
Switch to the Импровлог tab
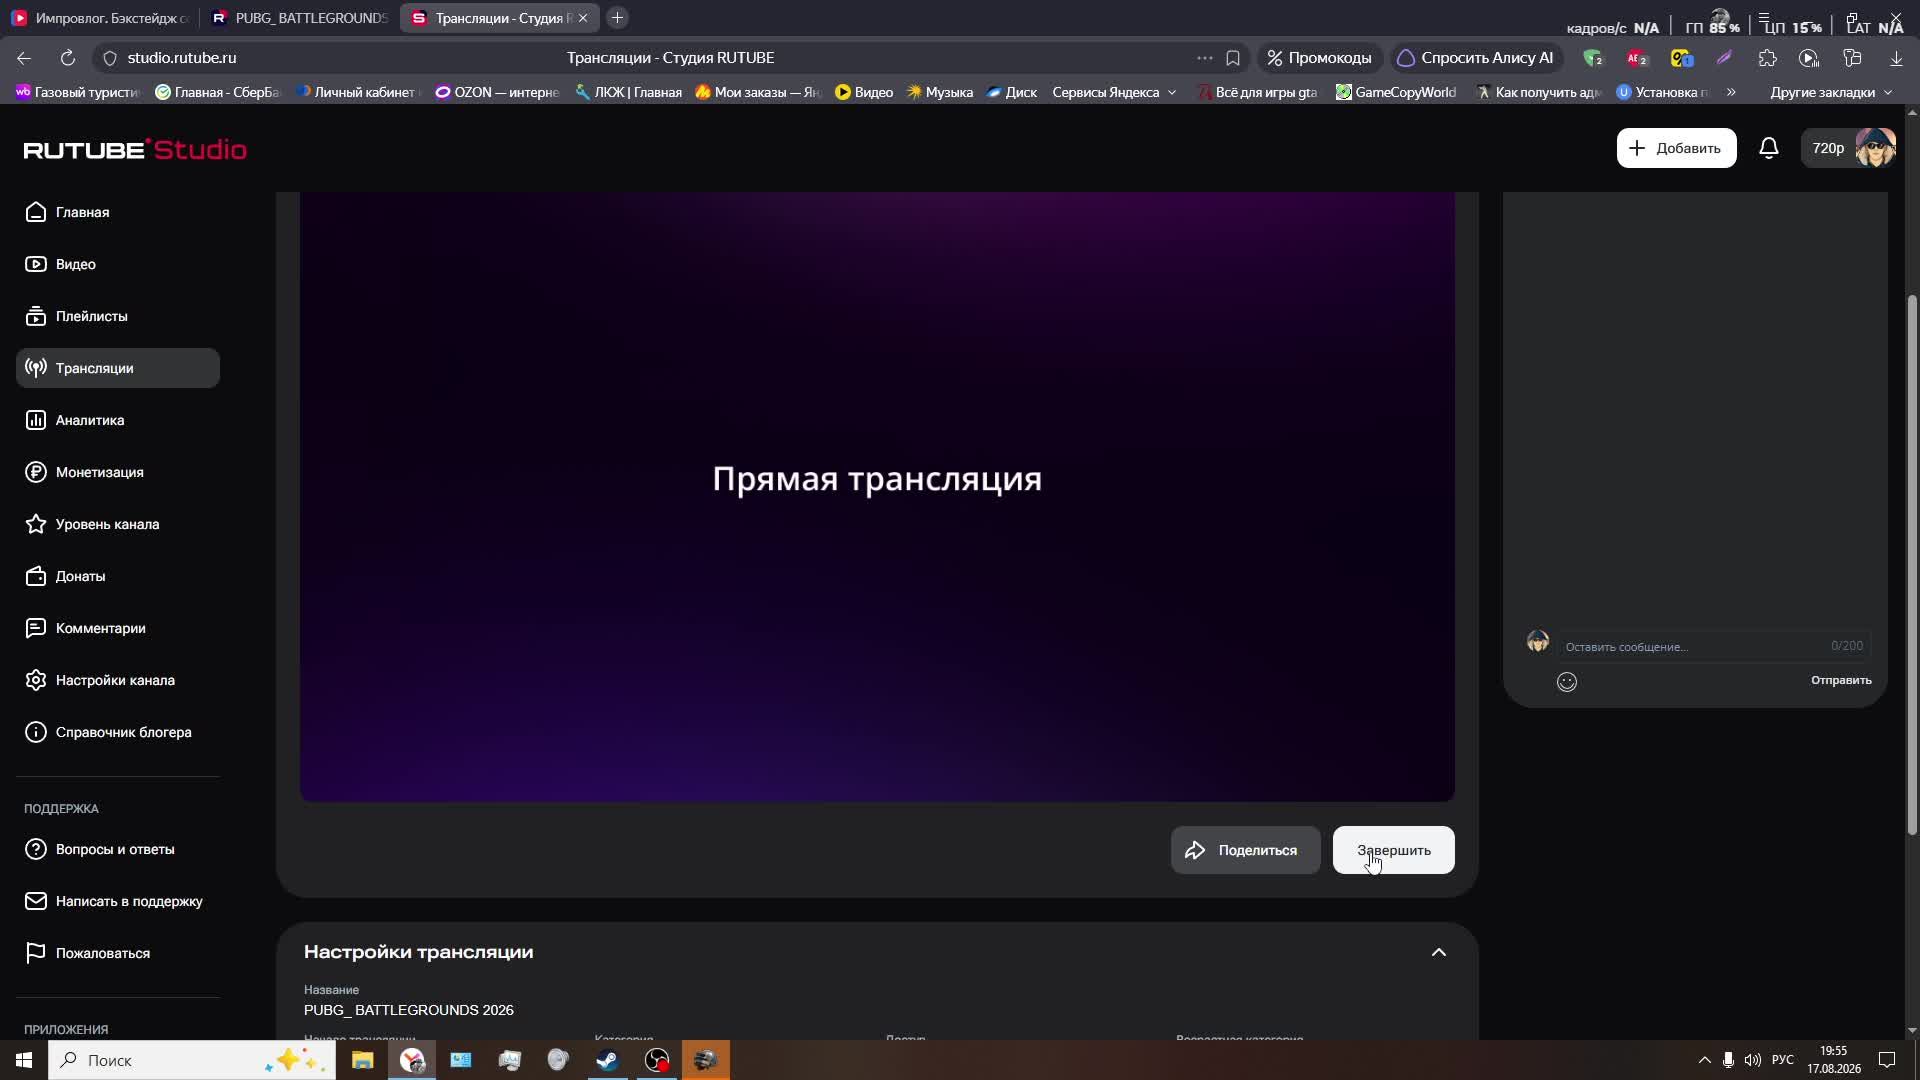pyautogui.click(x=99, y=18)
